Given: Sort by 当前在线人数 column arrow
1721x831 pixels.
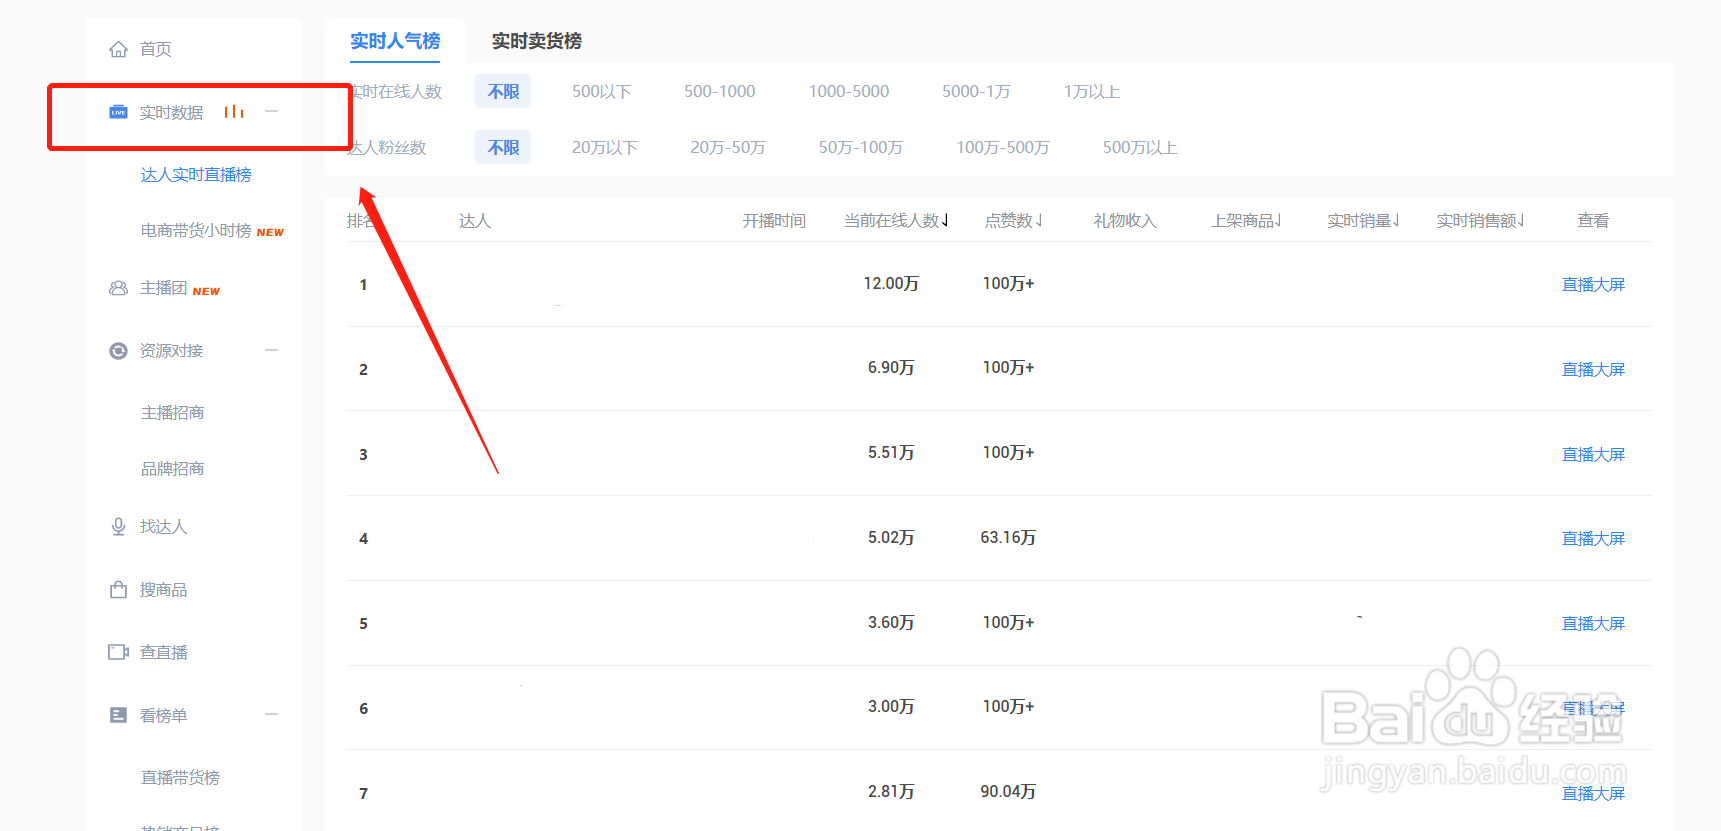Looking at the screenshot, I should pyautogui.click(x=945, y=220).
